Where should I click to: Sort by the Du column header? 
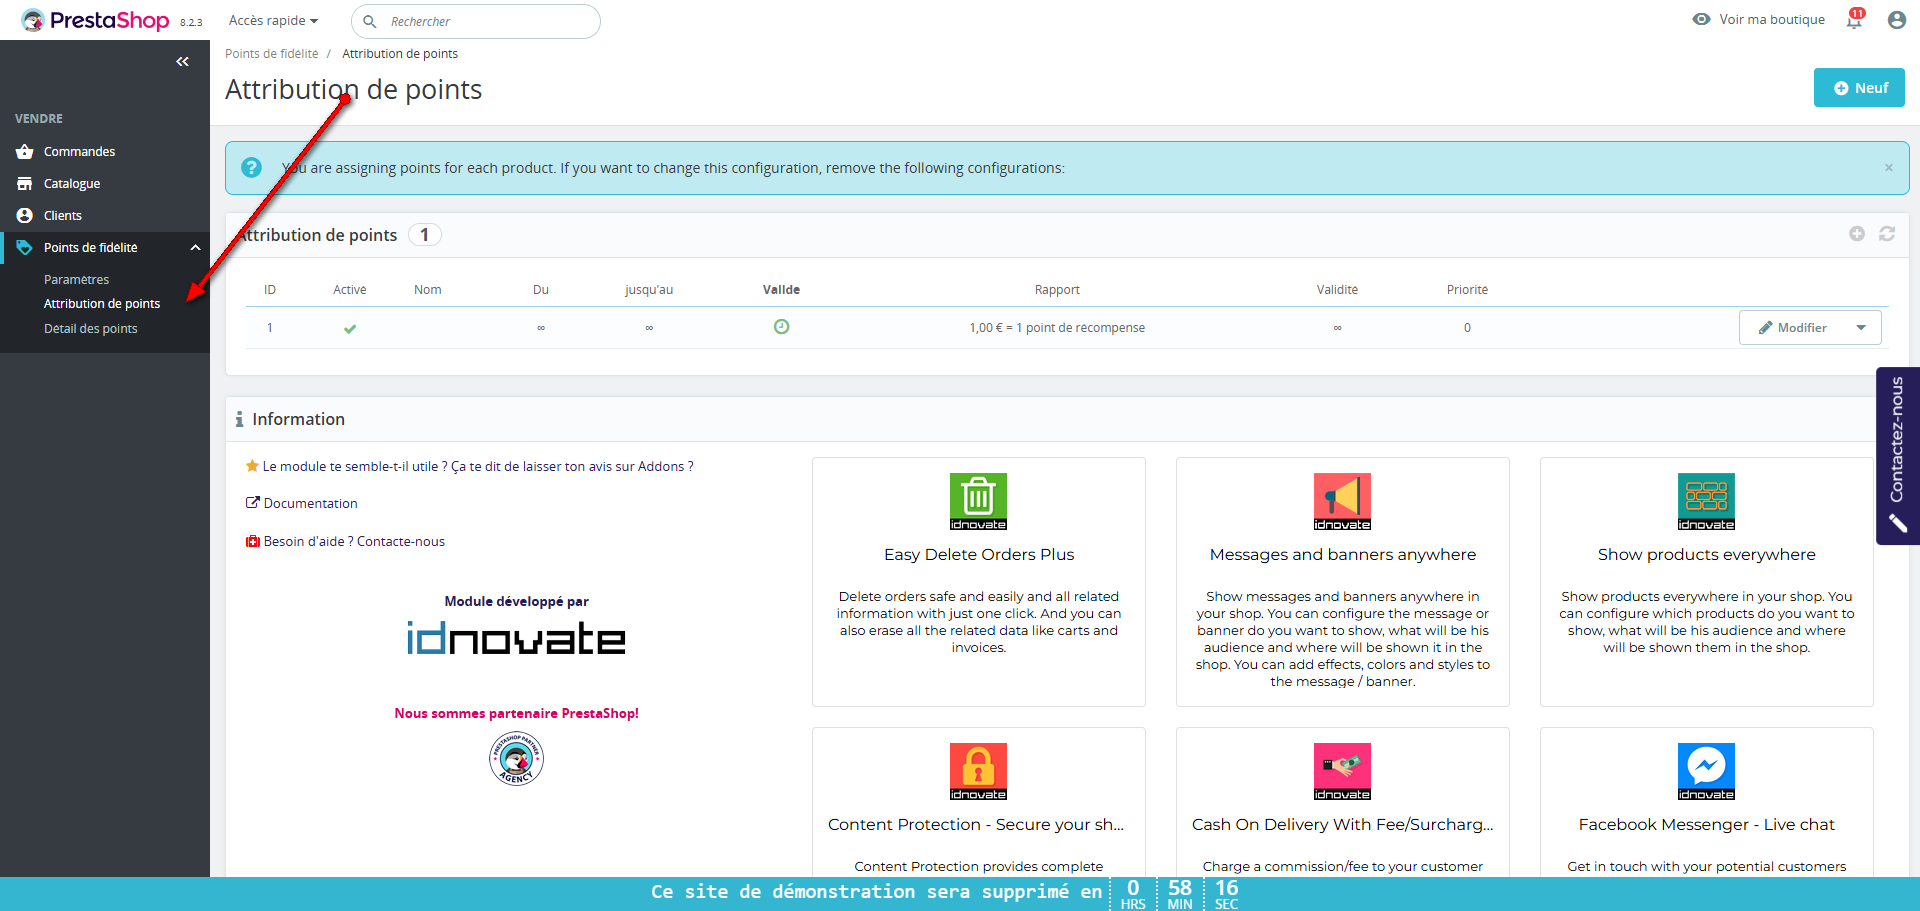pyautogui.click(x=541, y=290)
